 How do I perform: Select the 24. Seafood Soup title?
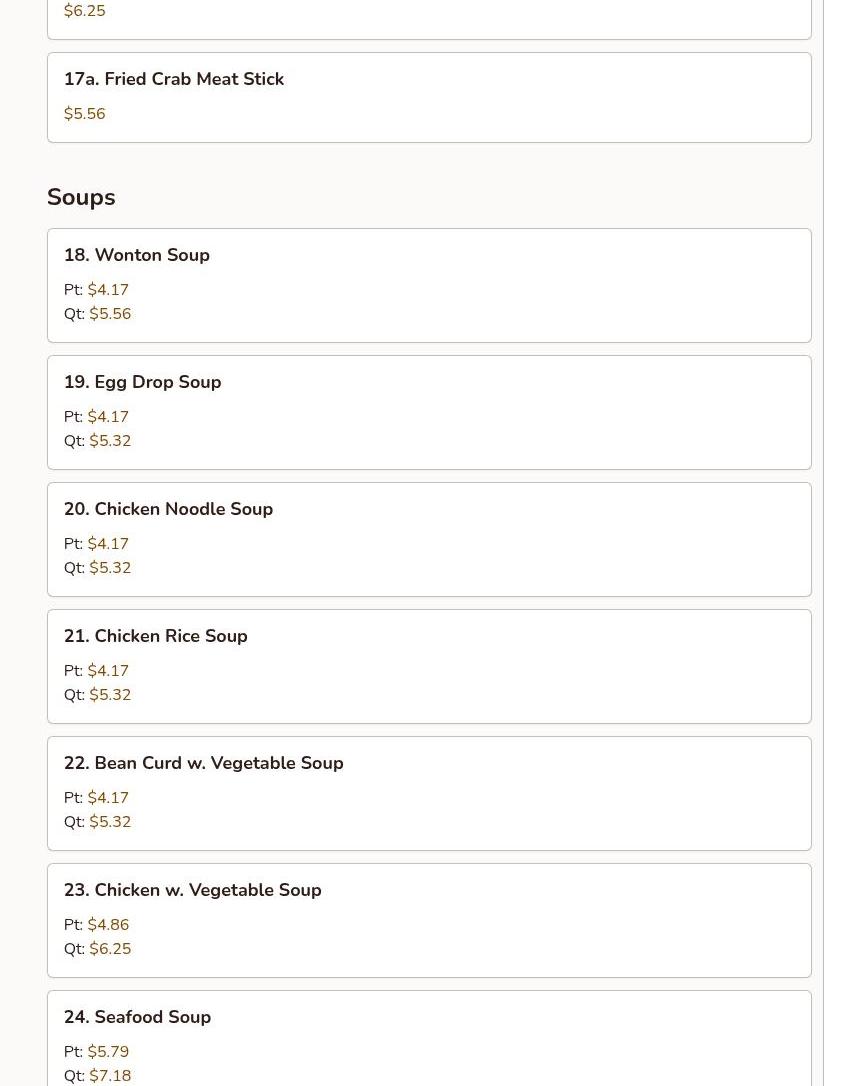coord(137,1017)
